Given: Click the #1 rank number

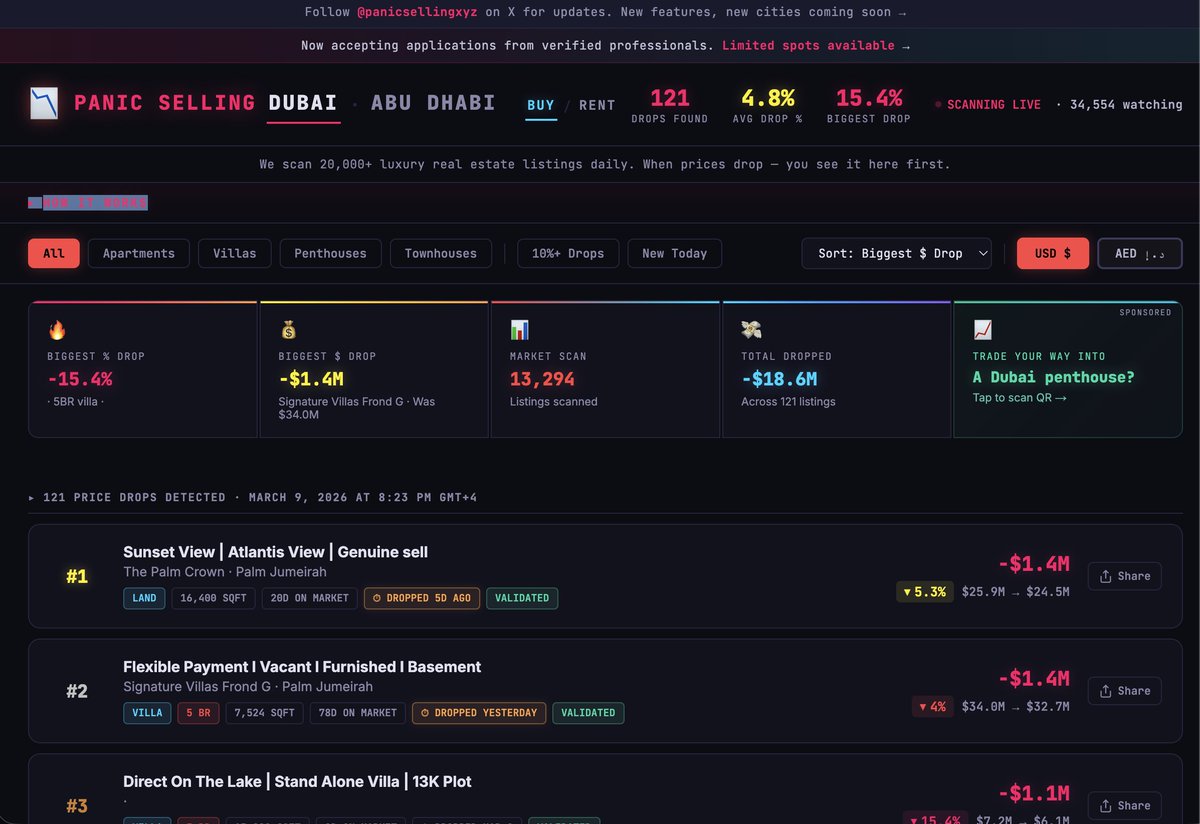Looking at the screenshot, I should pyautogui.click(x=77, y=576).
